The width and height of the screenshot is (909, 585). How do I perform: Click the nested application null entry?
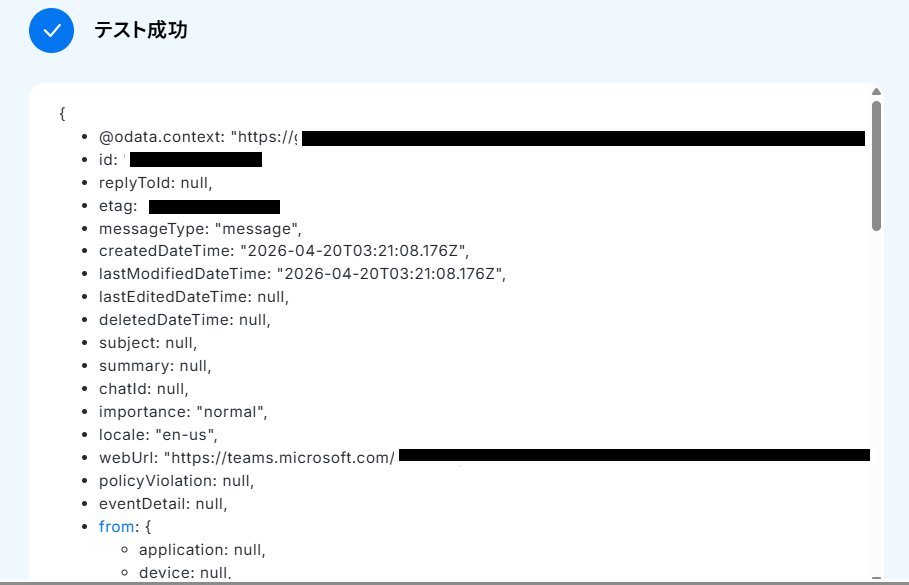pyautogui.click(x=203, y=550)
